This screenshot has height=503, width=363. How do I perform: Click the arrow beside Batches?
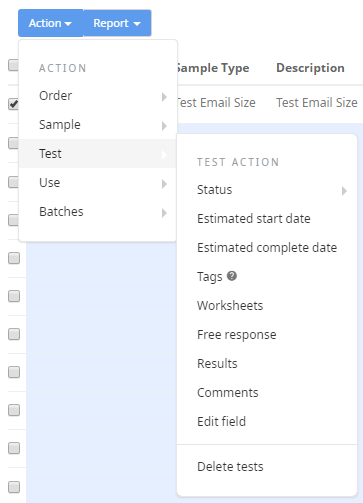tap(164, 213)
